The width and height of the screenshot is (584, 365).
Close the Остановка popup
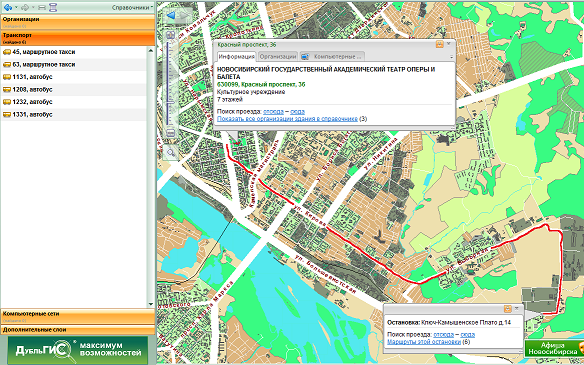517,308
